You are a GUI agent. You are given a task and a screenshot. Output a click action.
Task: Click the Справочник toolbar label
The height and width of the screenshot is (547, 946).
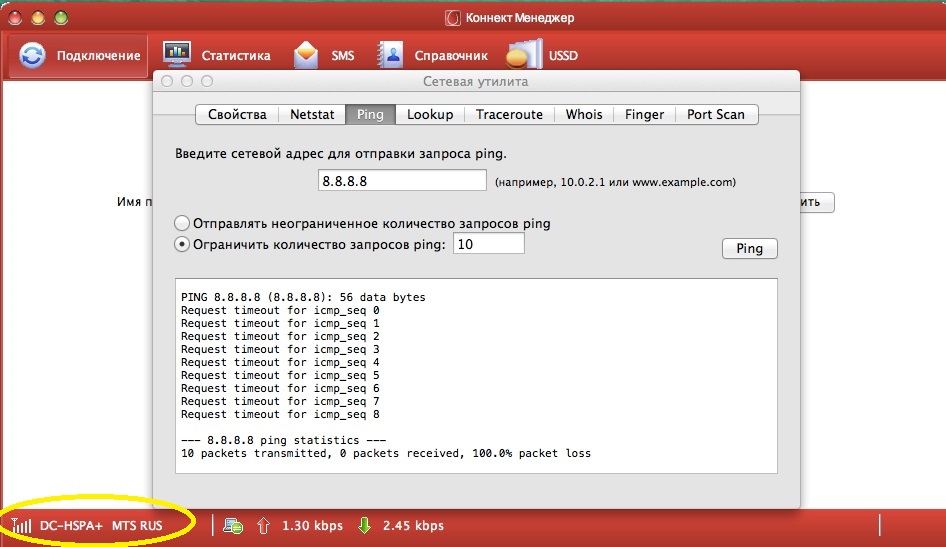pos(451,55)
